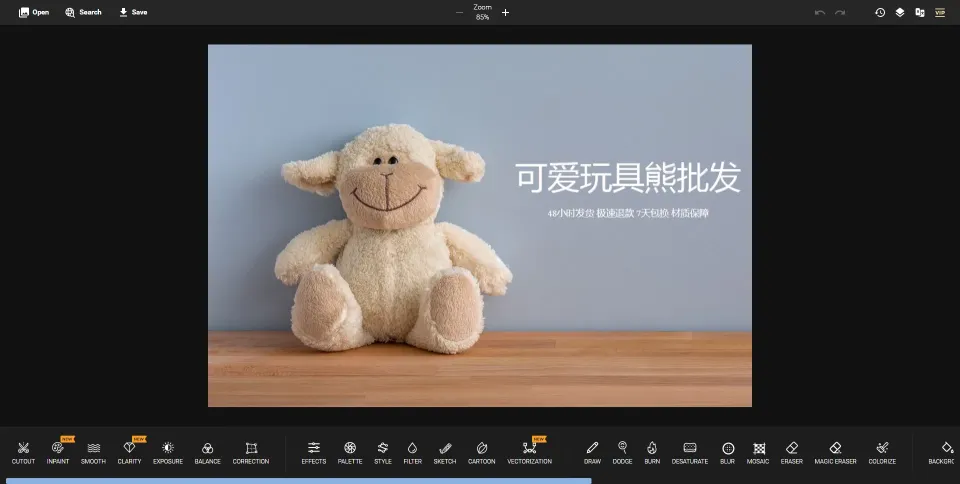Show the layers panel
This screenshot has width=960, height=484.
tap(900, 13)
